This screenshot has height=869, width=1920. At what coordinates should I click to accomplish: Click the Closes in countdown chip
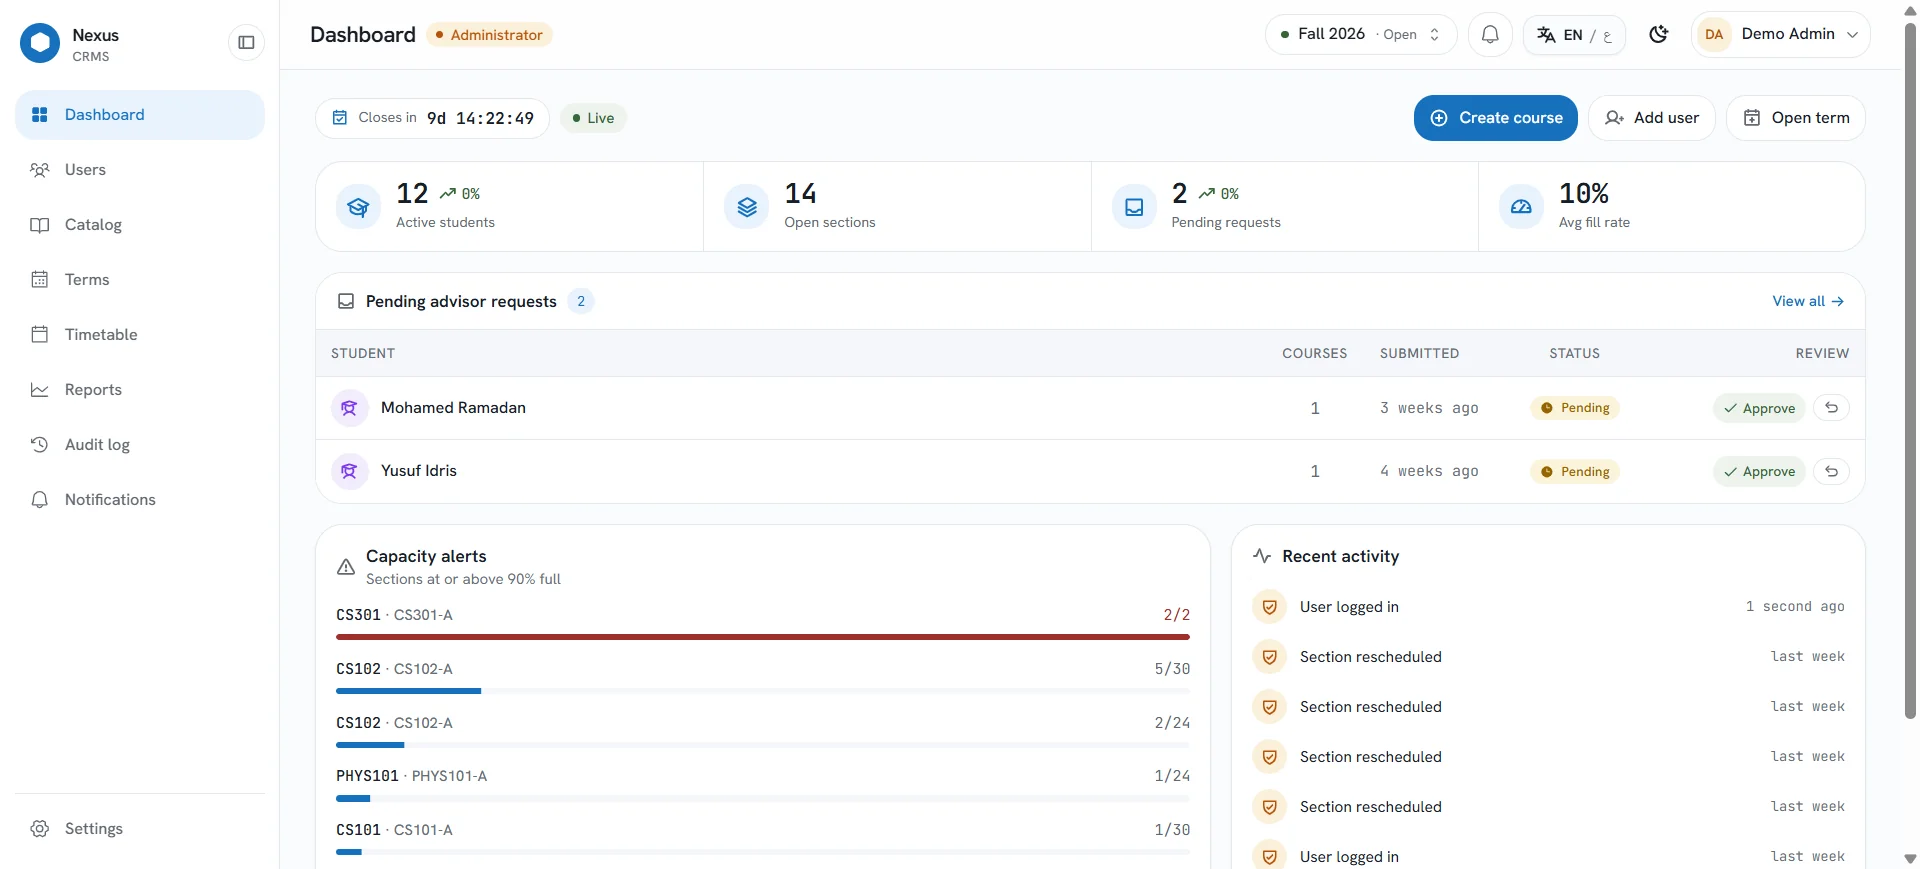pos(432,118)
